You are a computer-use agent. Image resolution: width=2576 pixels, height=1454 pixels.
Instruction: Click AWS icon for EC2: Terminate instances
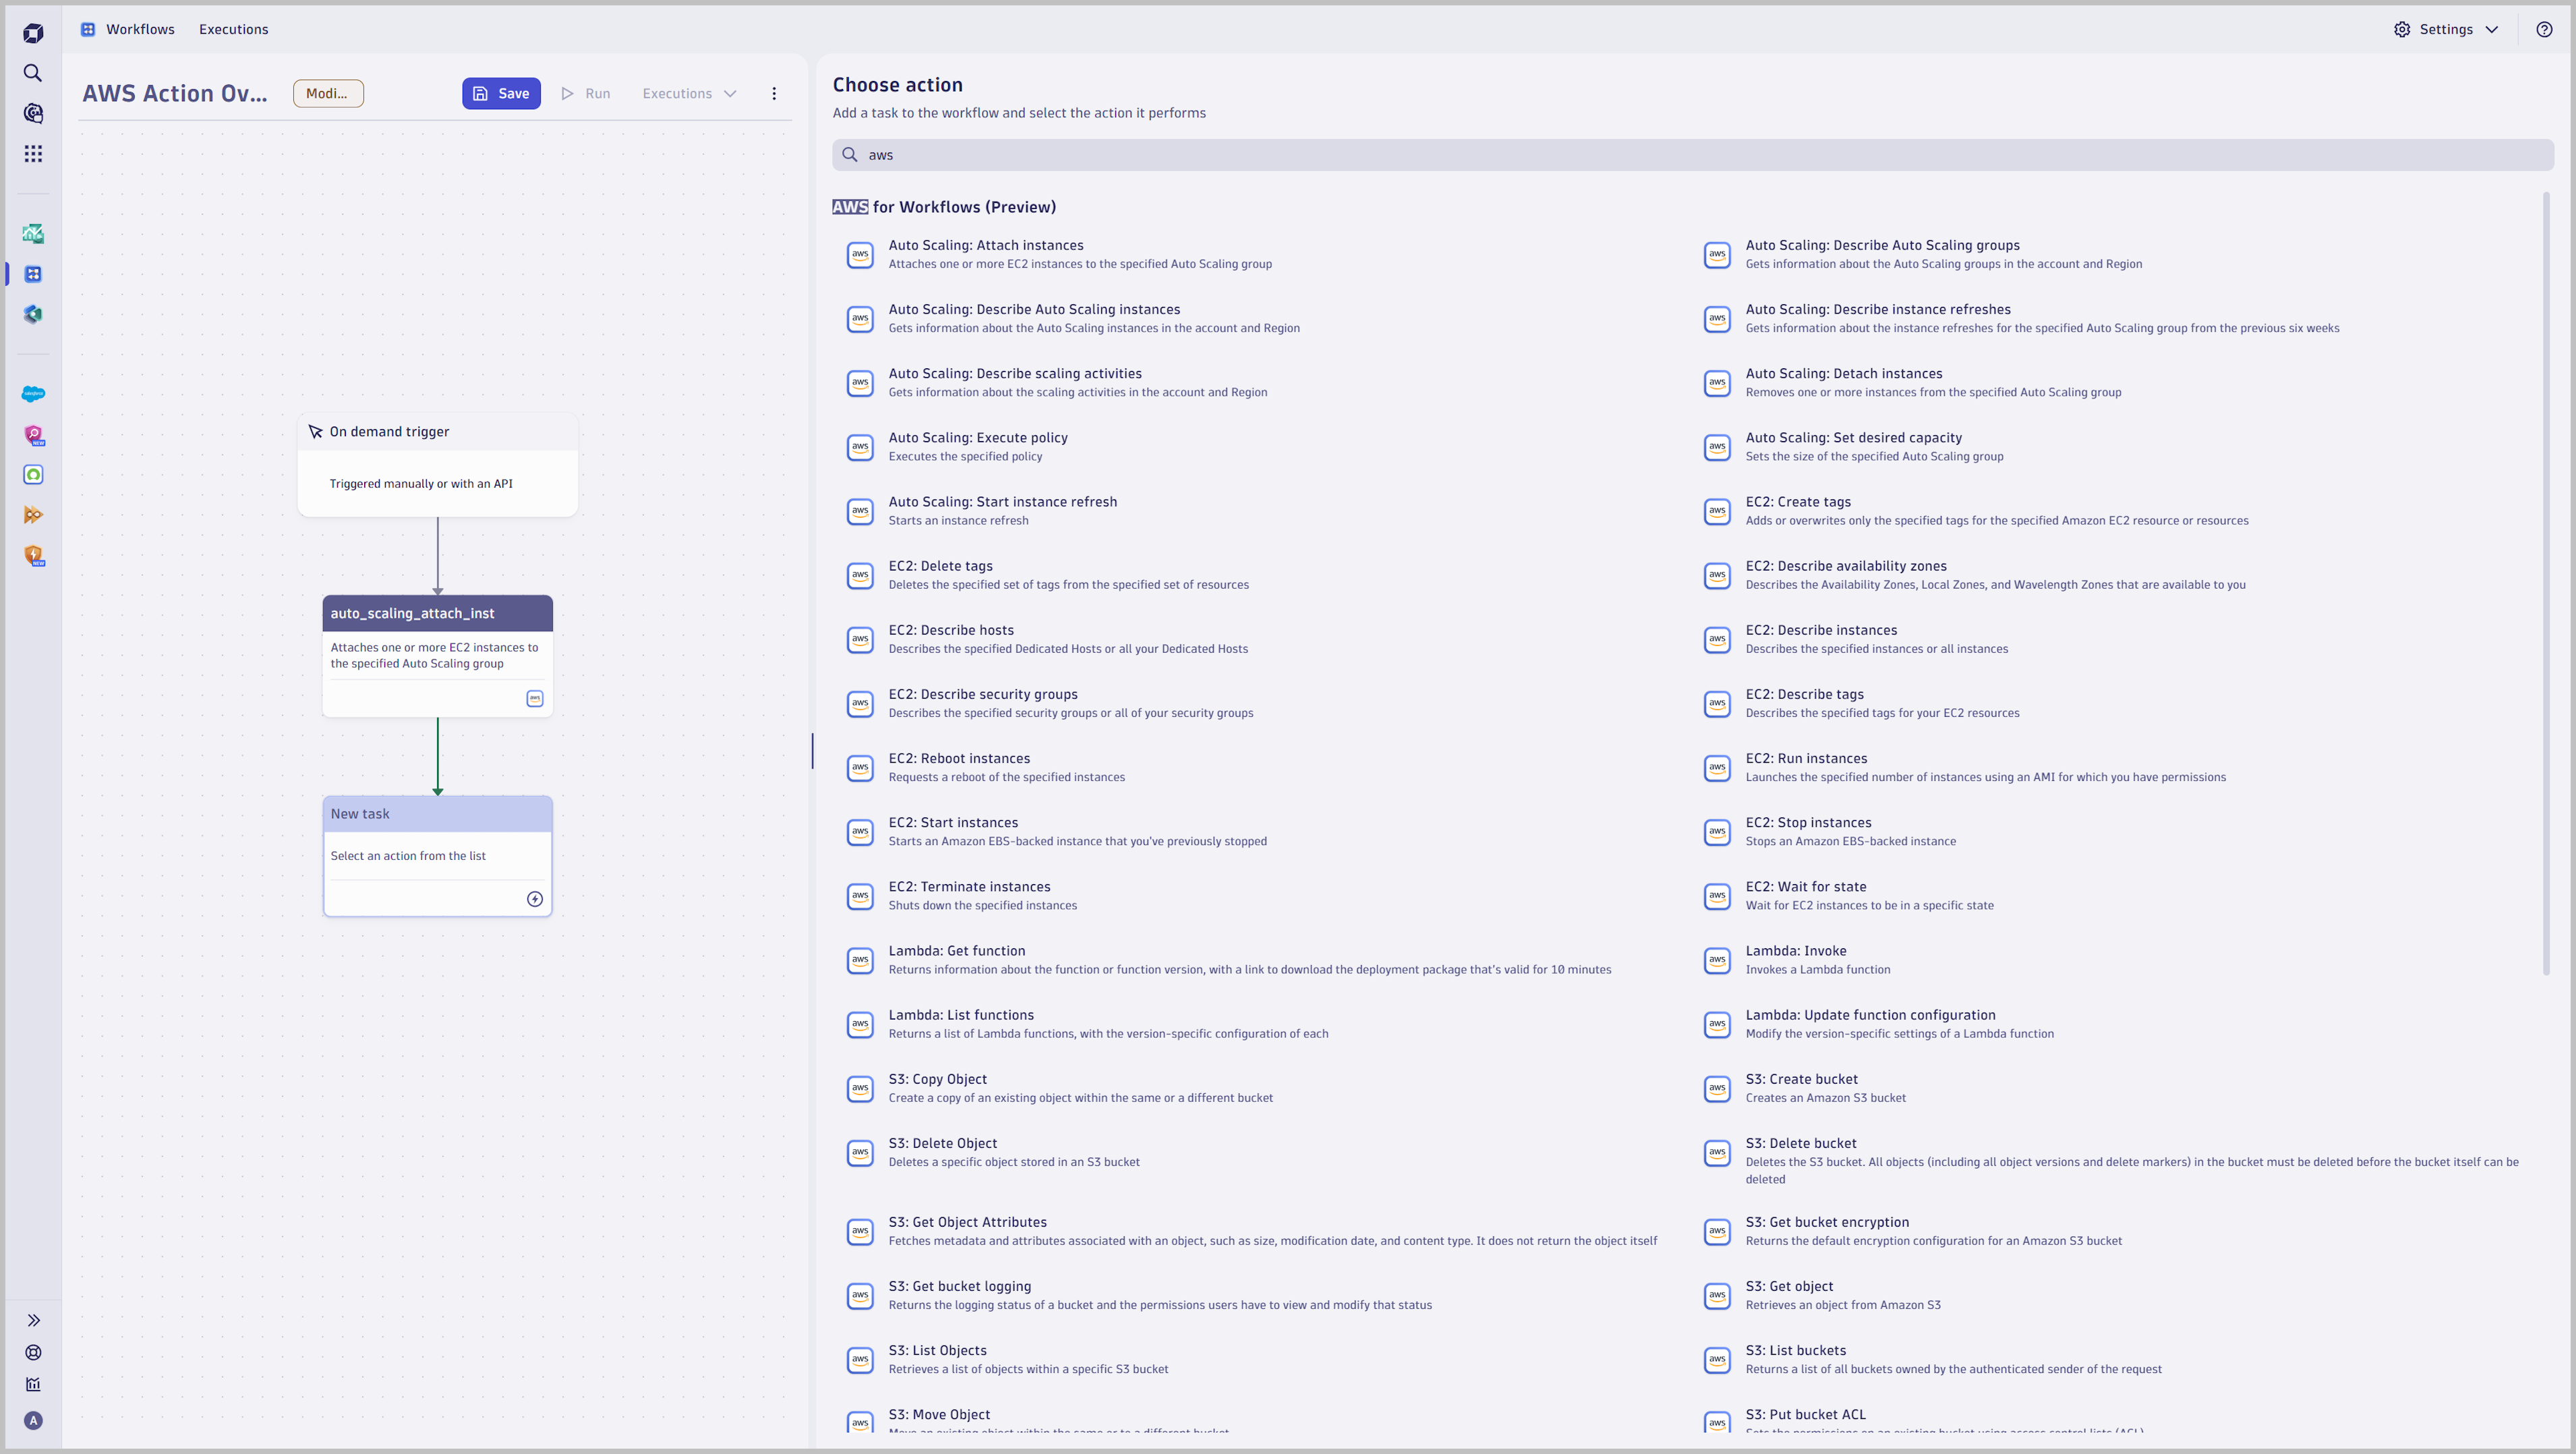click(x=860, y=896)
